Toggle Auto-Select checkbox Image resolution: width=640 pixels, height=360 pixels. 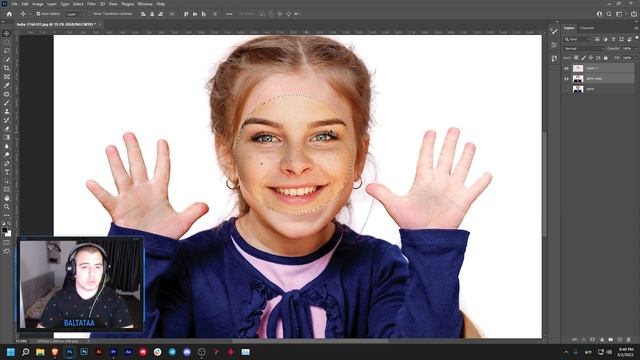38,14
